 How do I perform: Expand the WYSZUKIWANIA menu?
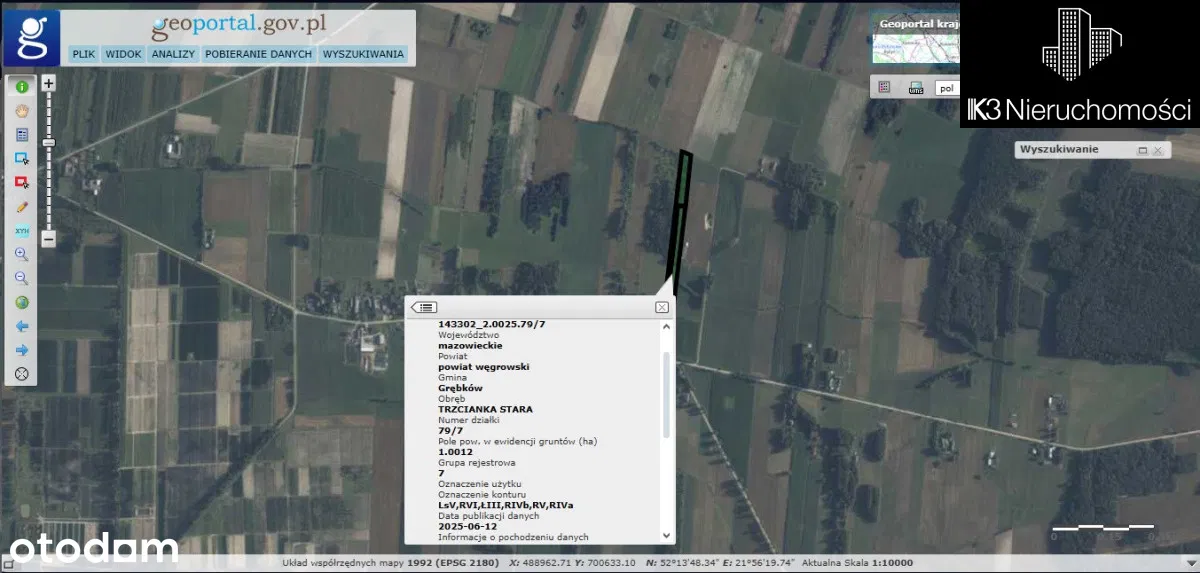[x=363, y=54]
